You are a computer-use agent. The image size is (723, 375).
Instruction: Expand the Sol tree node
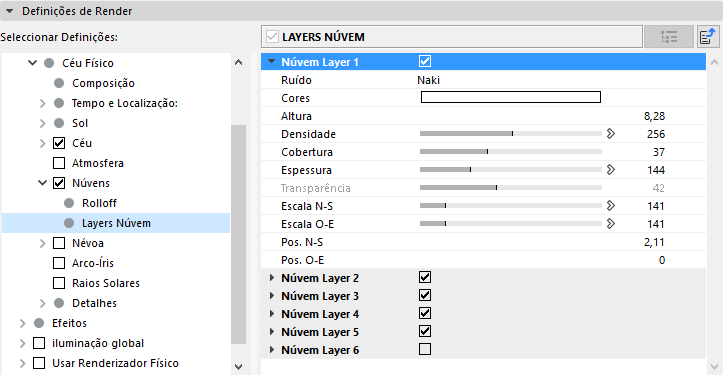[42, 123]
